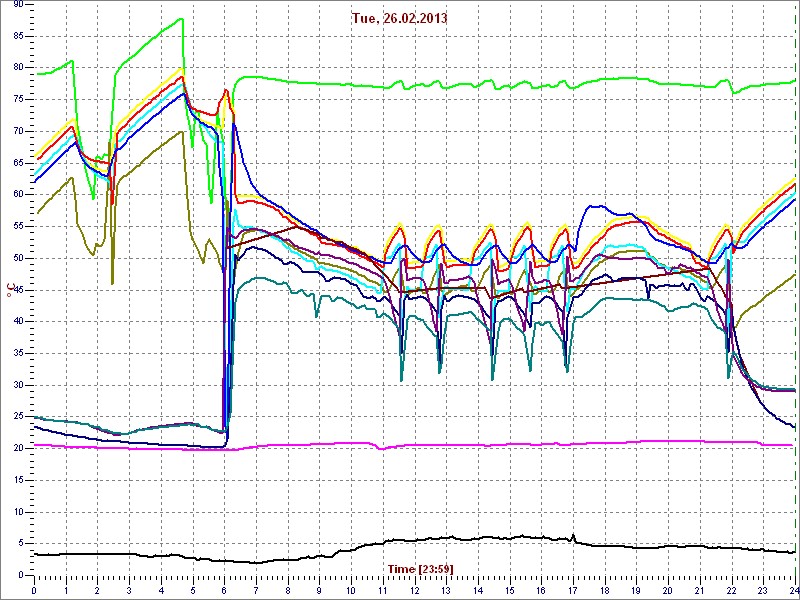
Task: Choose hour 14 on the time axis
Action: (x=478, y=590)
